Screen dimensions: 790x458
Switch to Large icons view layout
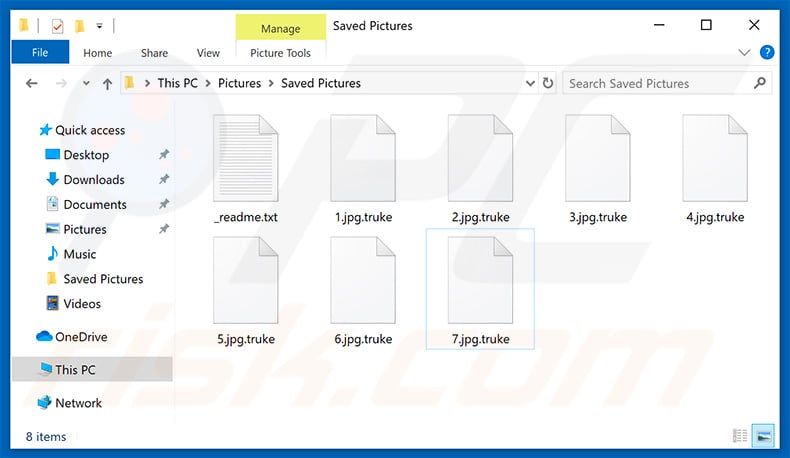763,436
